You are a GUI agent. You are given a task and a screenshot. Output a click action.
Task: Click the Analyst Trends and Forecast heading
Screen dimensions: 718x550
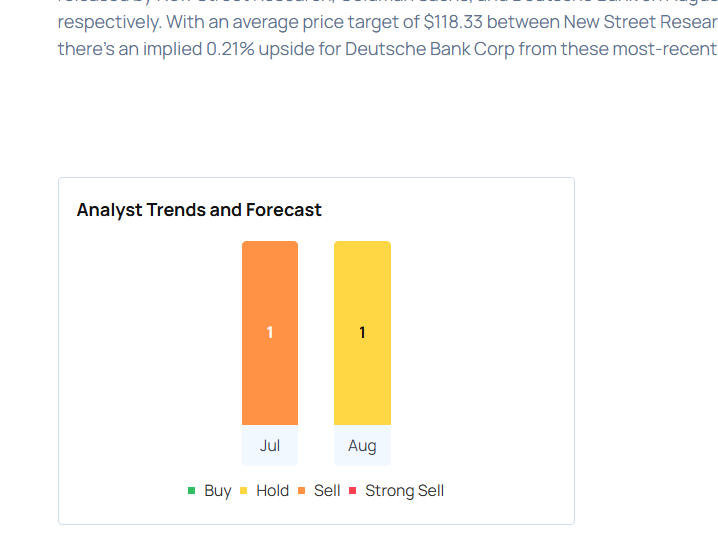(x=199, y=210)
